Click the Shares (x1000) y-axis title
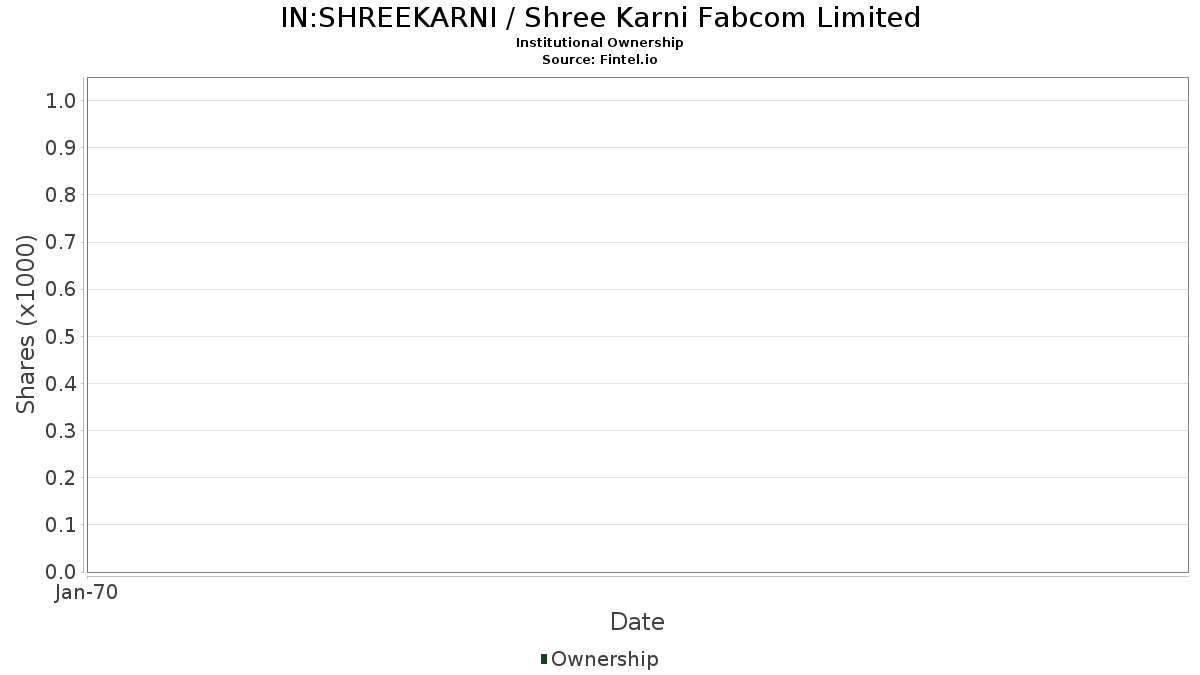Screen dimensions: 1200x675 [27, 324]
